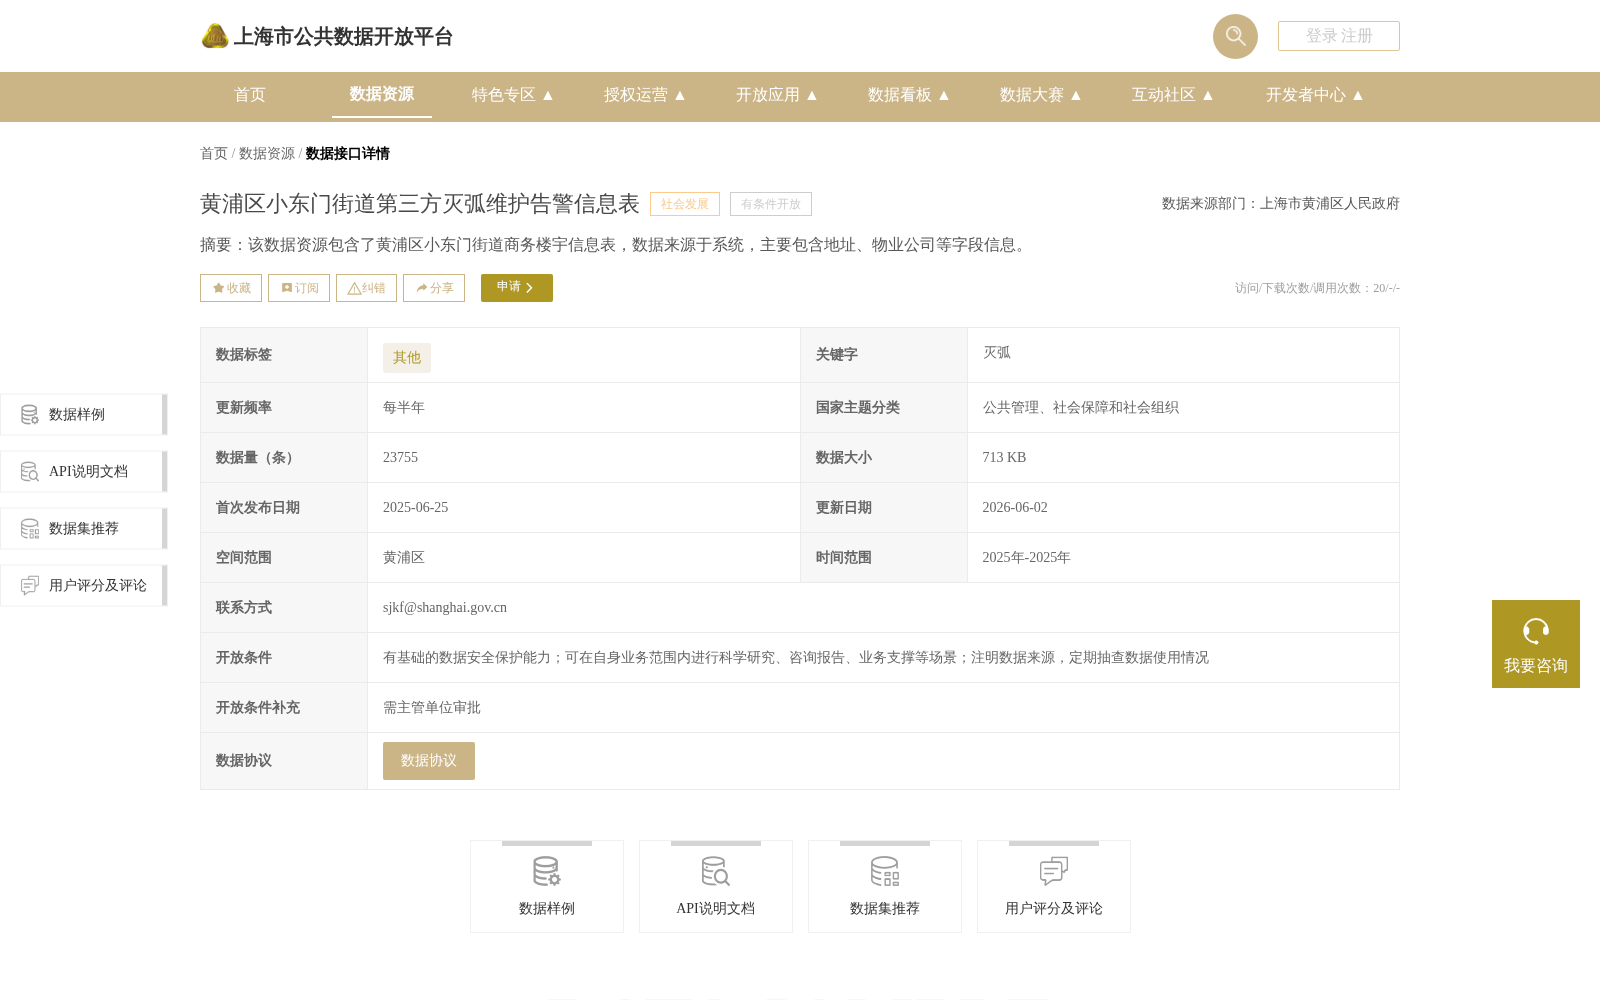The width and height of the screenshot is (1600, 1000).
Task: Click the 灭弧 keyword value
Action: click(997, 353)
